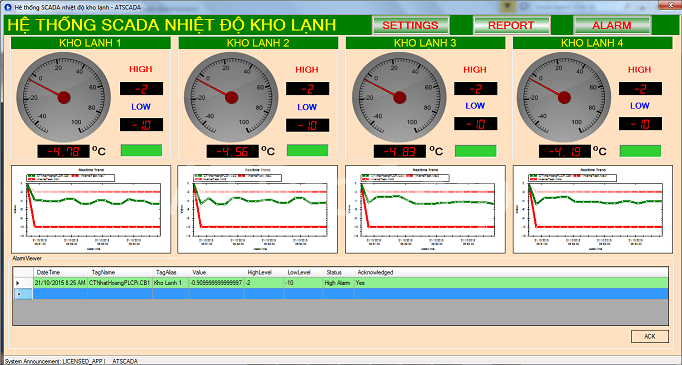Select Kho Lạnh 2 LOW setpoint display
682x365 pixels.
(x=308, y=125)
